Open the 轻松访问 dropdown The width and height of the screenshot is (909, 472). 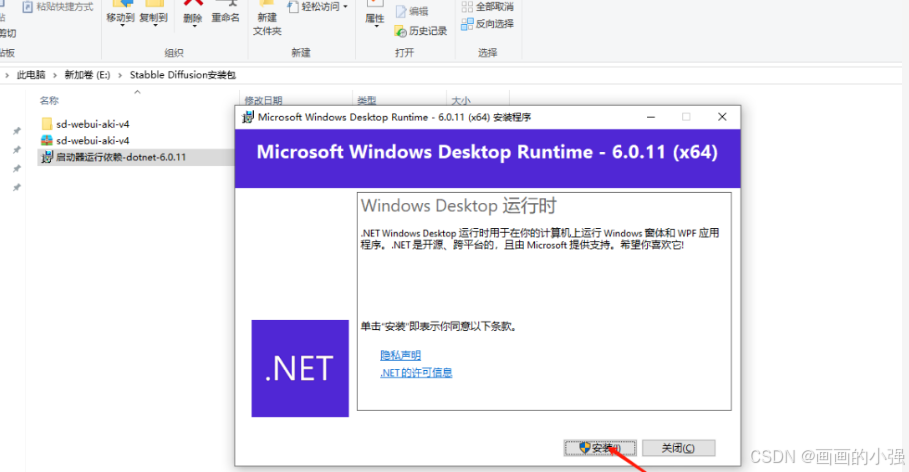tap(318, 7)
